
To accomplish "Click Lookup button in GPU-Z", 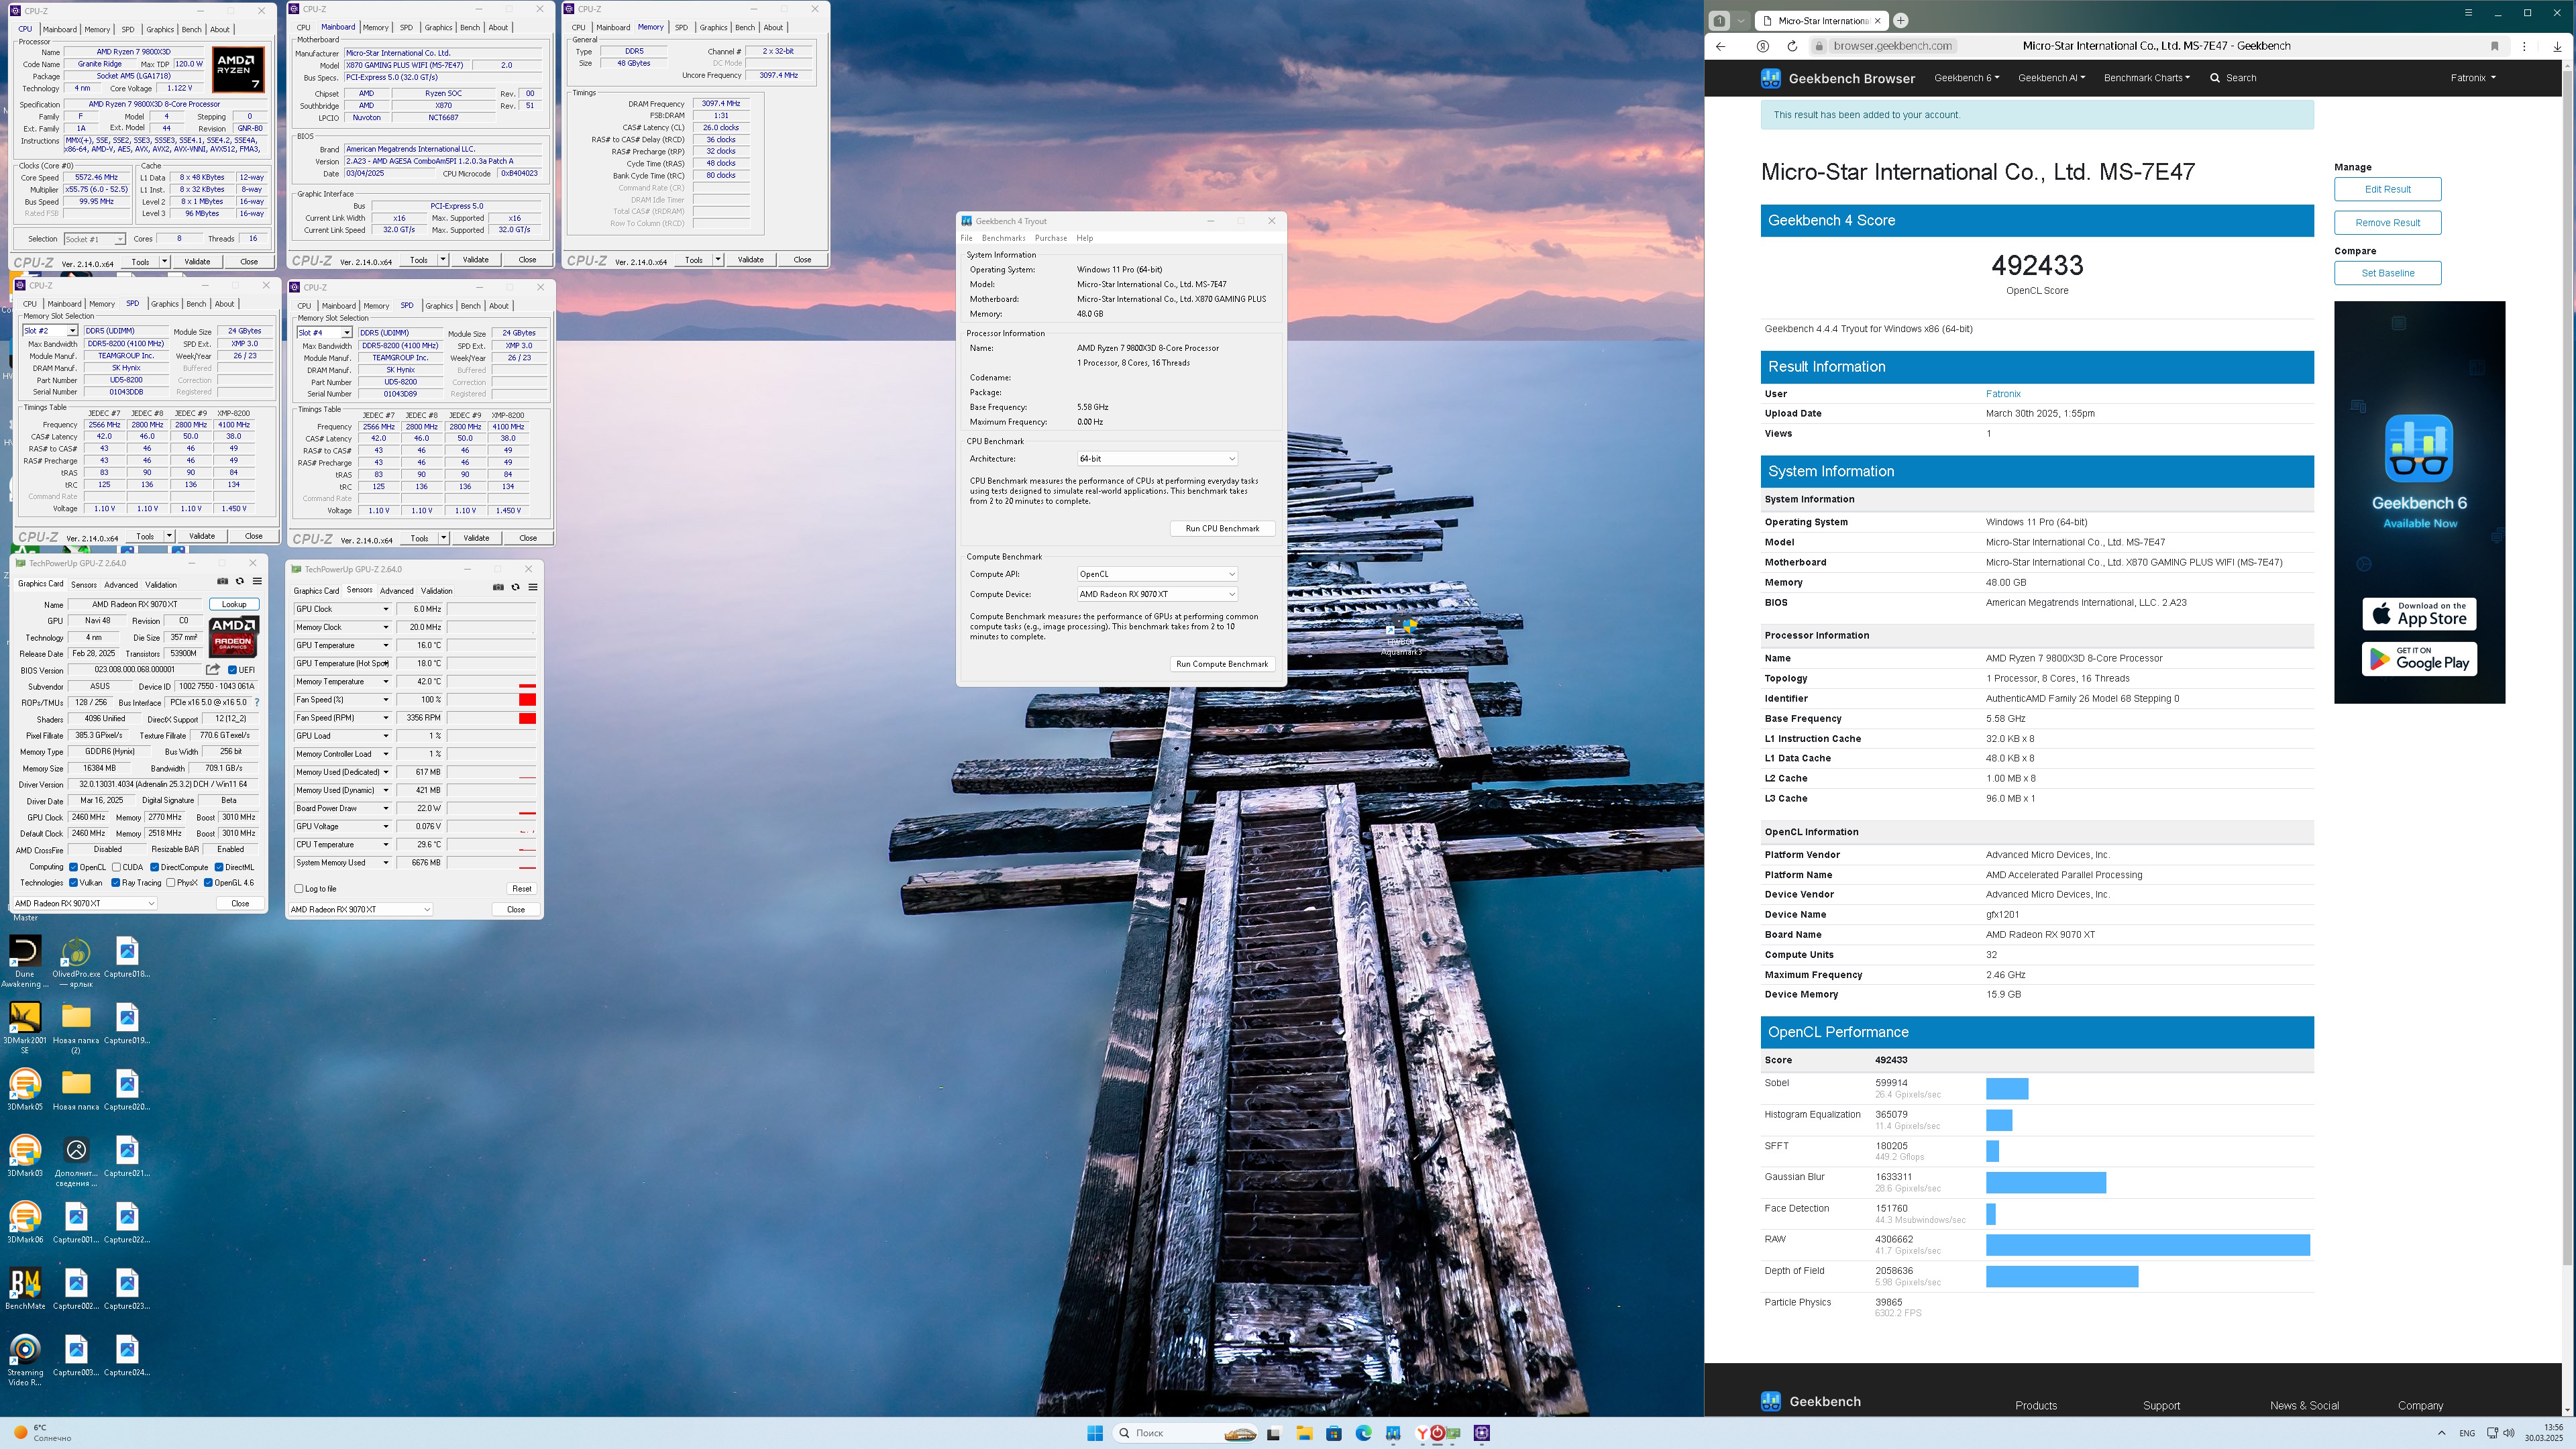I will click(234, 604).
